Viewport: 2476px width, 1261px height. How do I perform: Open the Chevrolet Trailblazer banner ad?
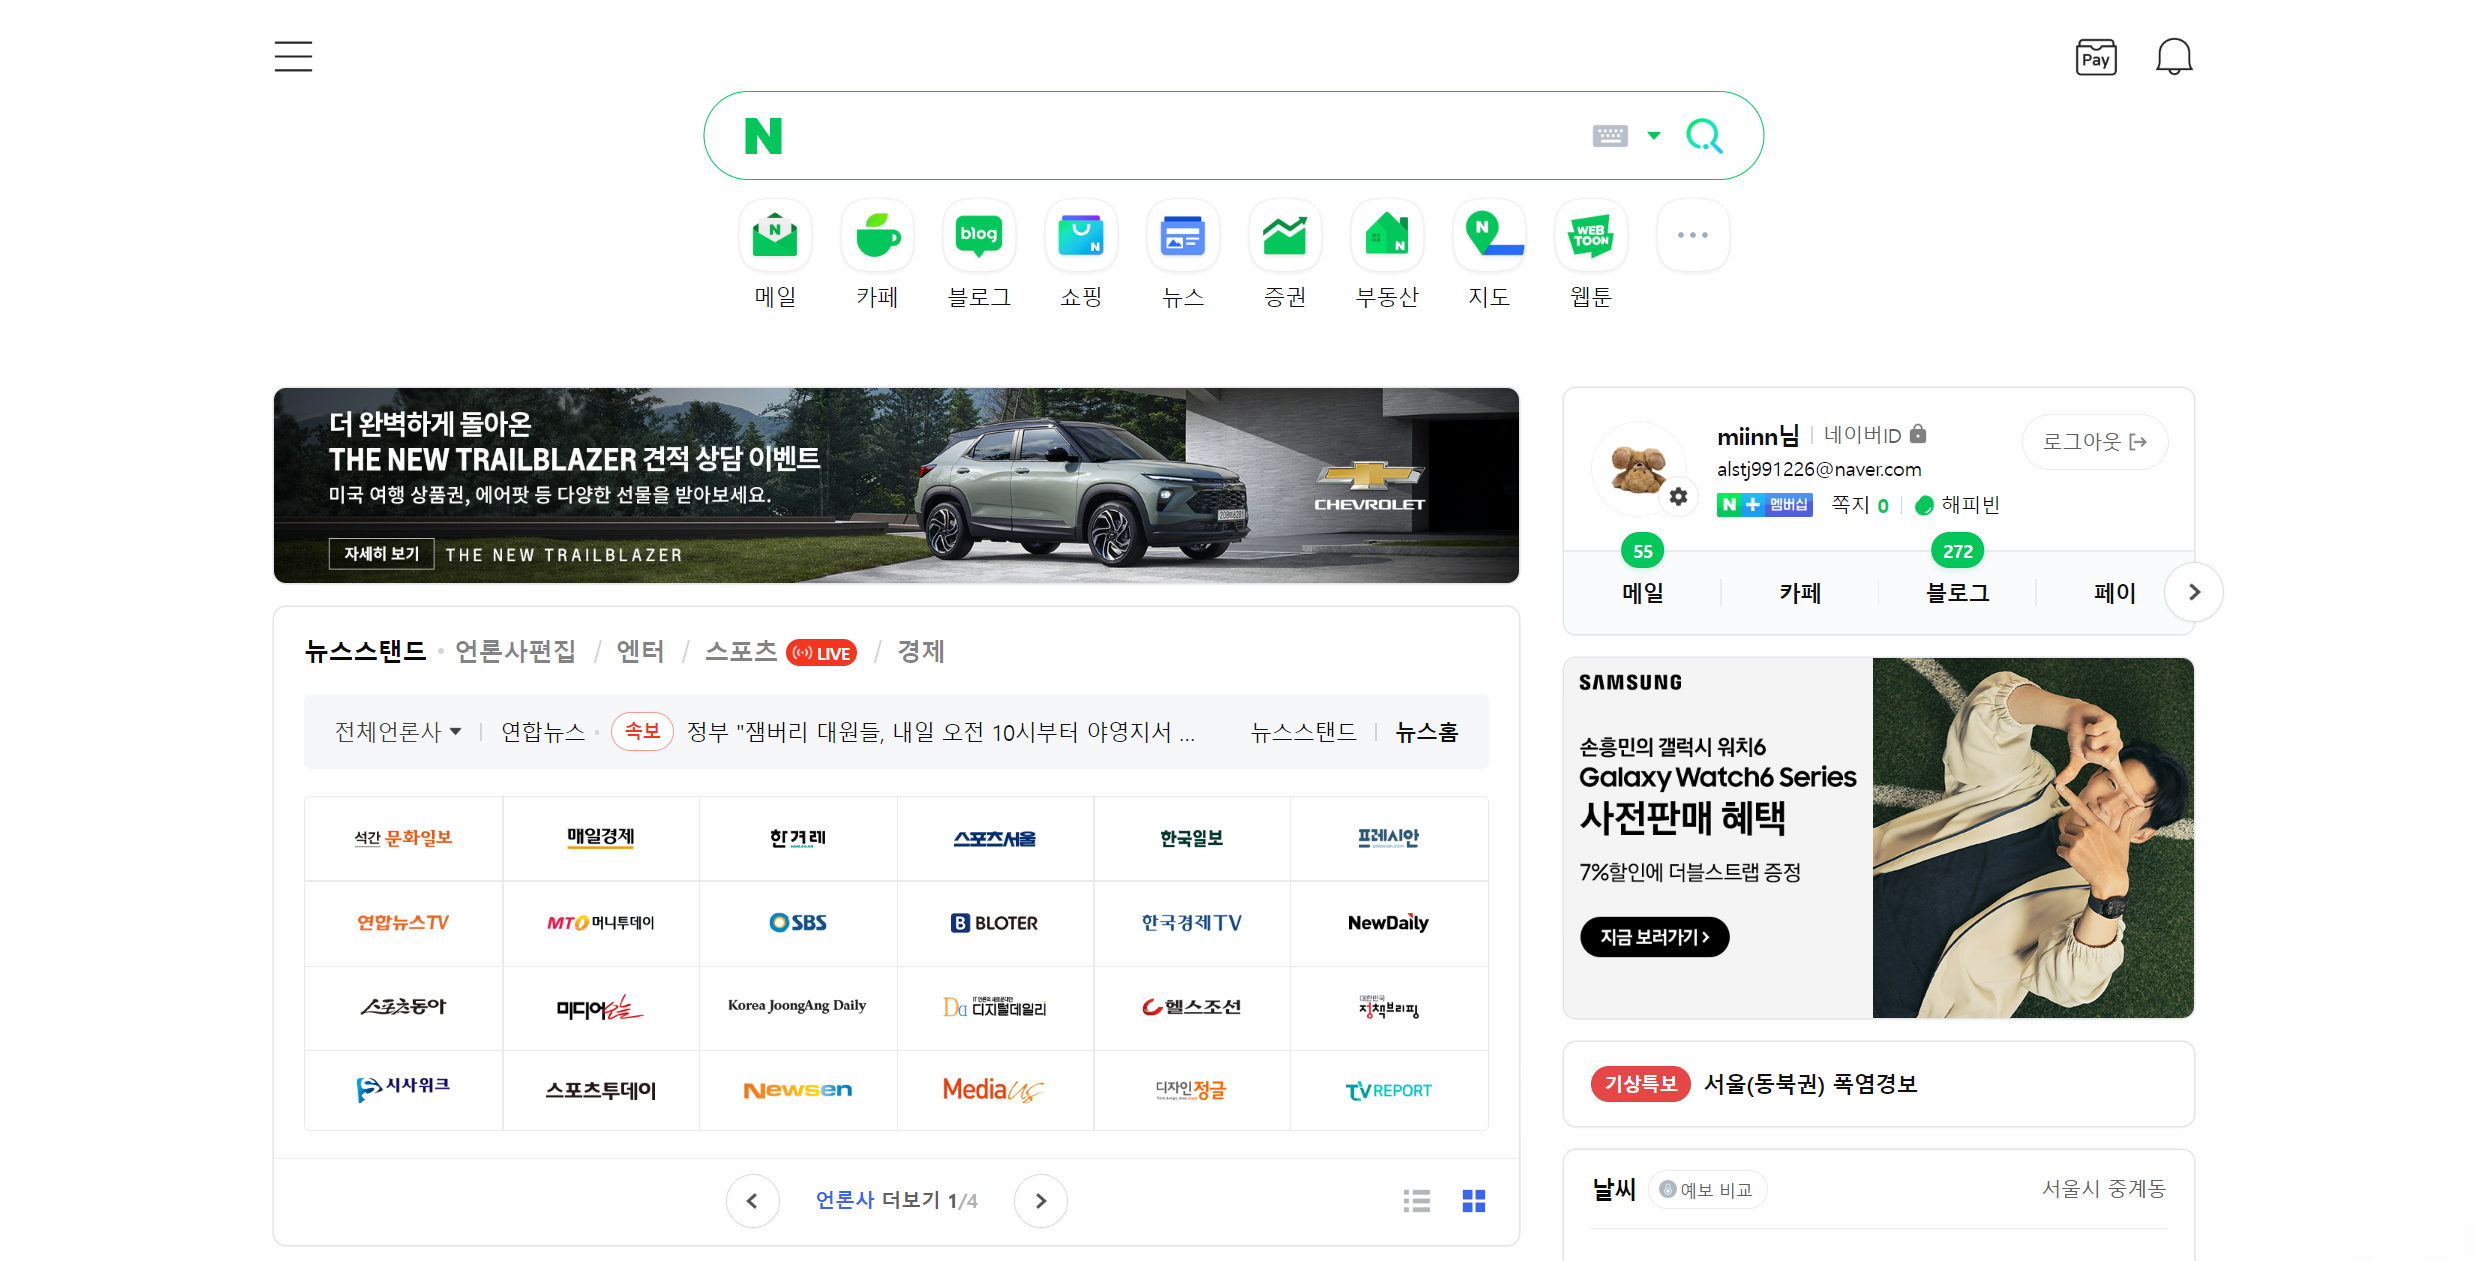pyautogui.click(x=896, y=485)
